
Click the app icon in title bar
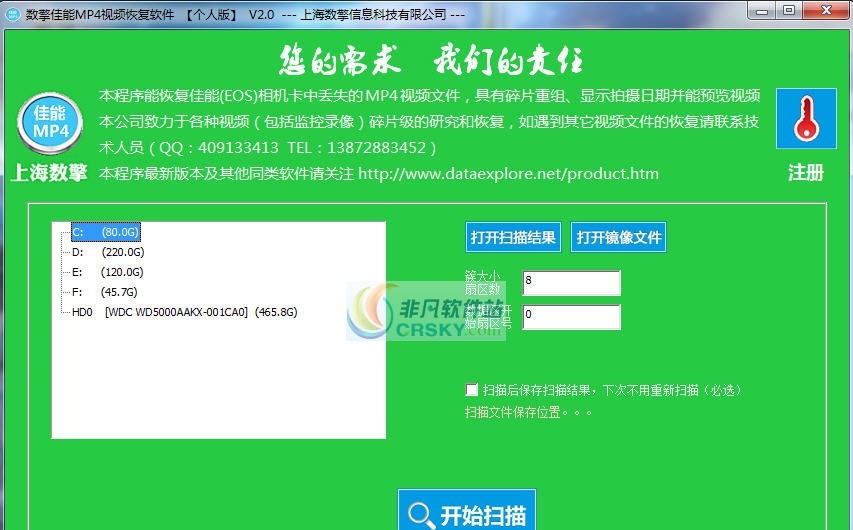(x=12, y=14)
